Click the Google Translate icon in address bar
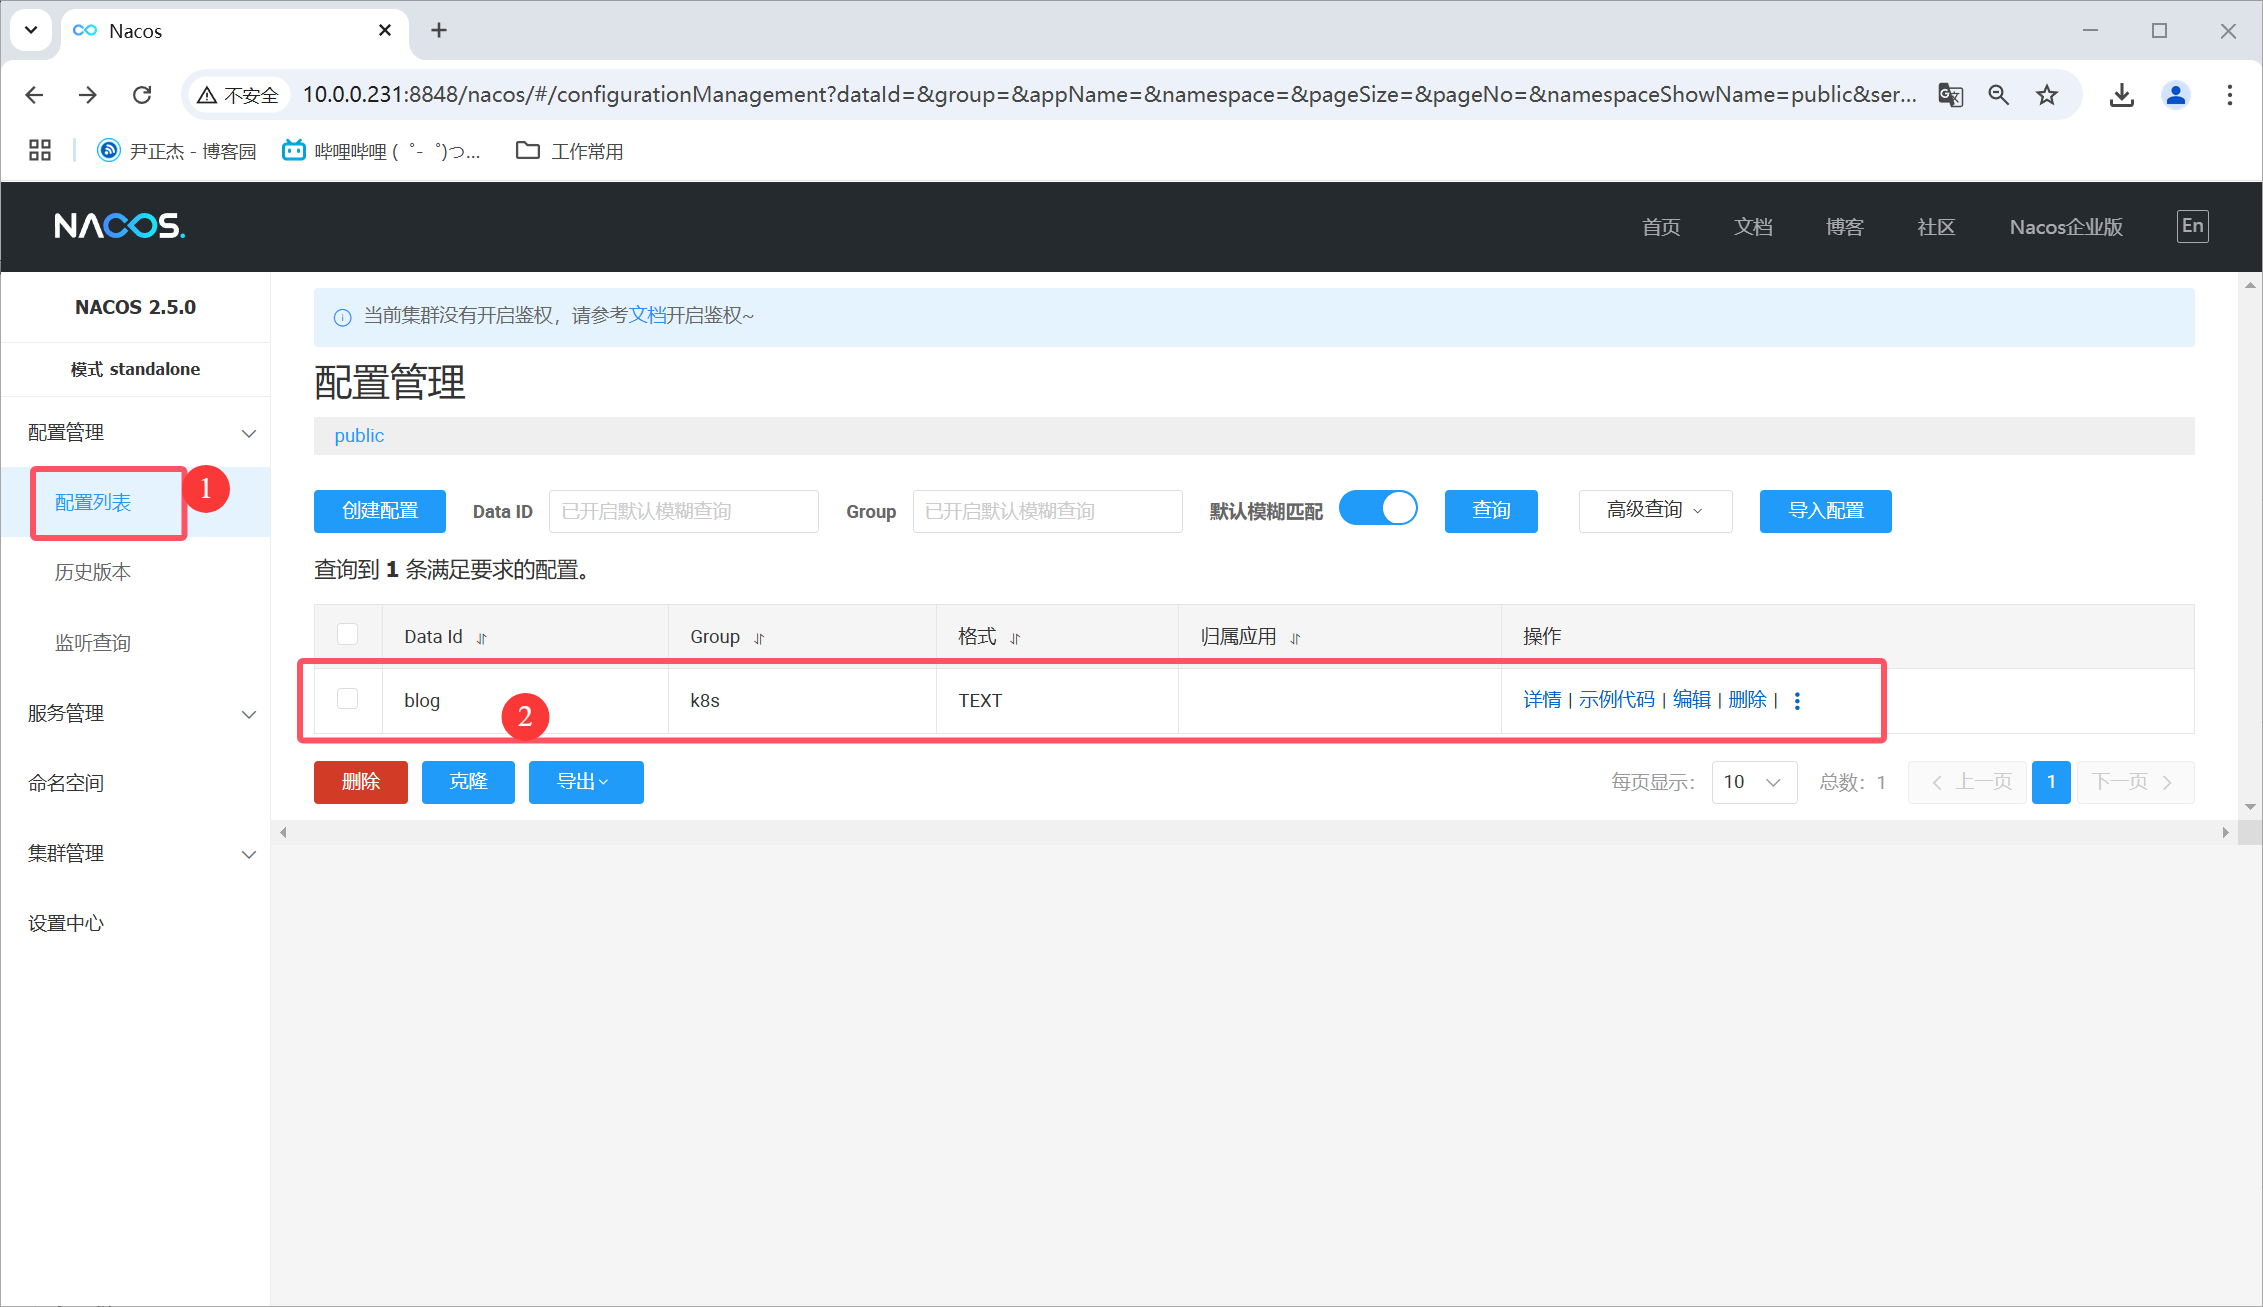 pyautogui.click(x=1950, y=95)
